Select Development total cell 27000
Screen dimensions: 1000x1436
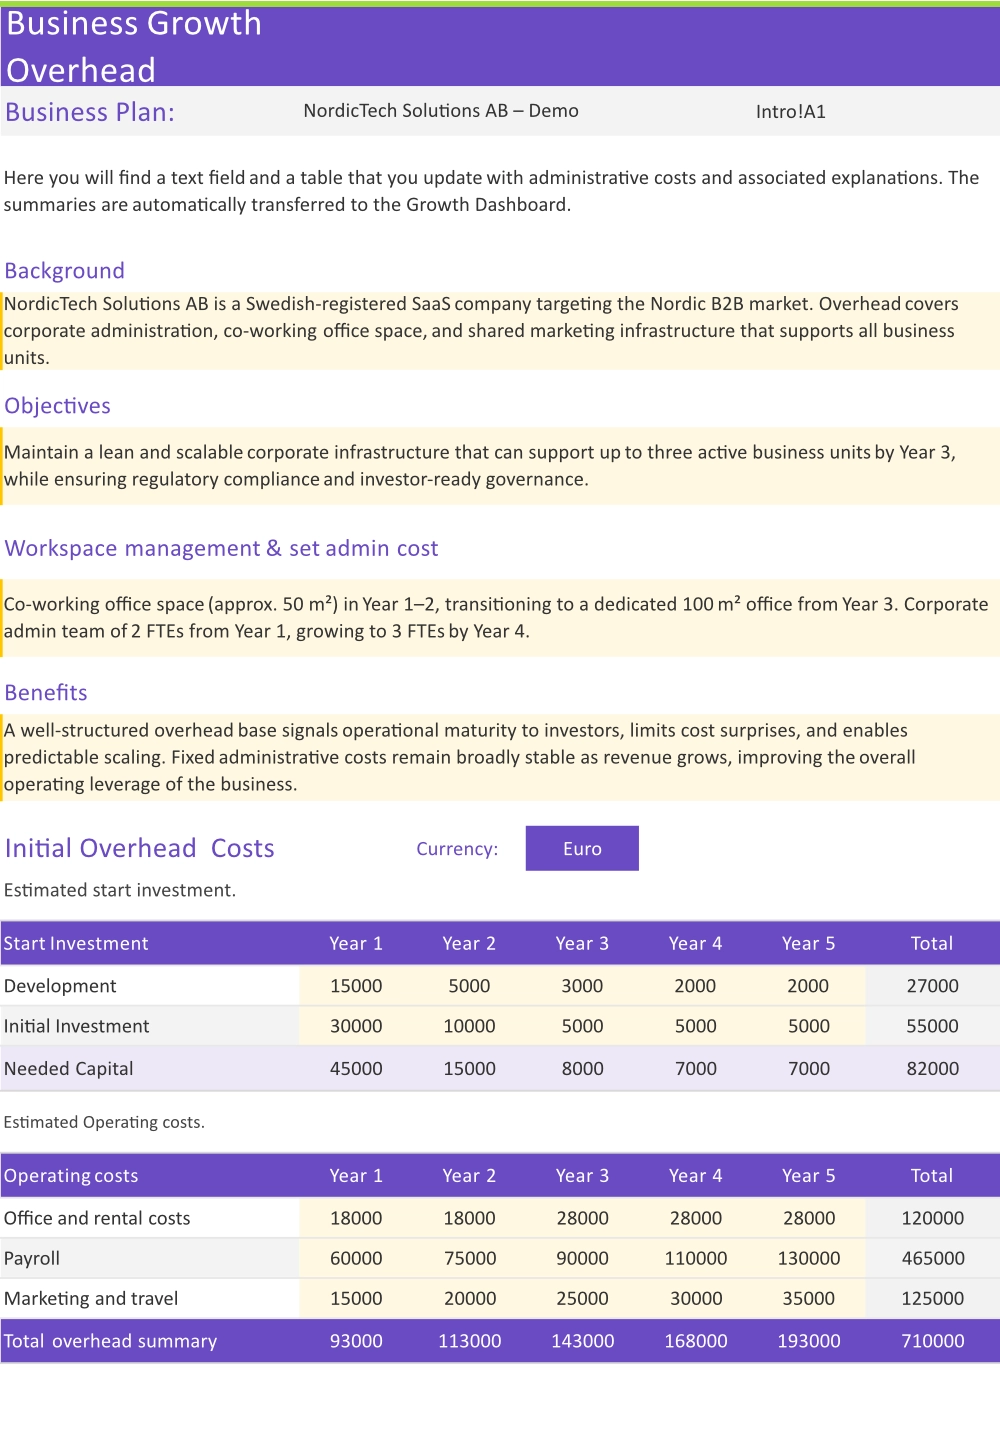(x=932, y=986)
